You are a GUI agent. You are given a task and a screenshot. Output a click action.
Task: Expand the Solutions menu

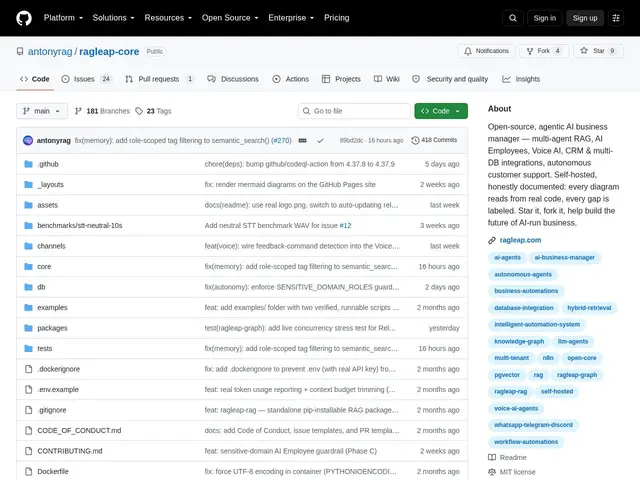tap(113, 18)
